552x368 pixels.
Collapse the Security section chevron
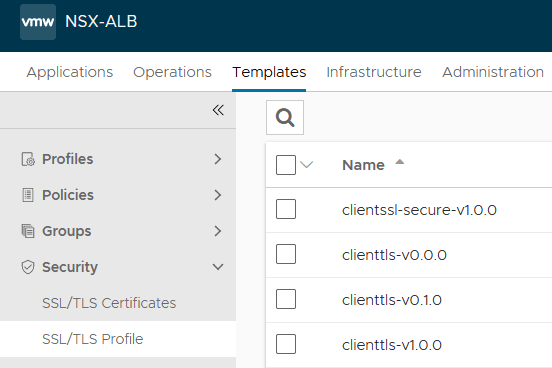click(218, 267)
